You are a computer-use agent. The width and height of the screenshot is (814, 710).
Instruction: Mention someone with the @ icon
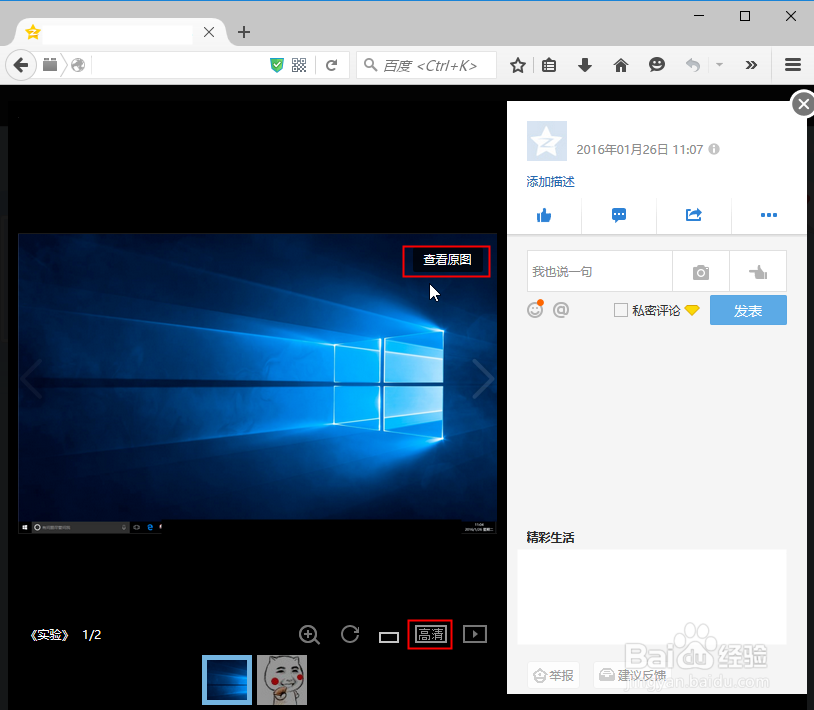(561, 310)
